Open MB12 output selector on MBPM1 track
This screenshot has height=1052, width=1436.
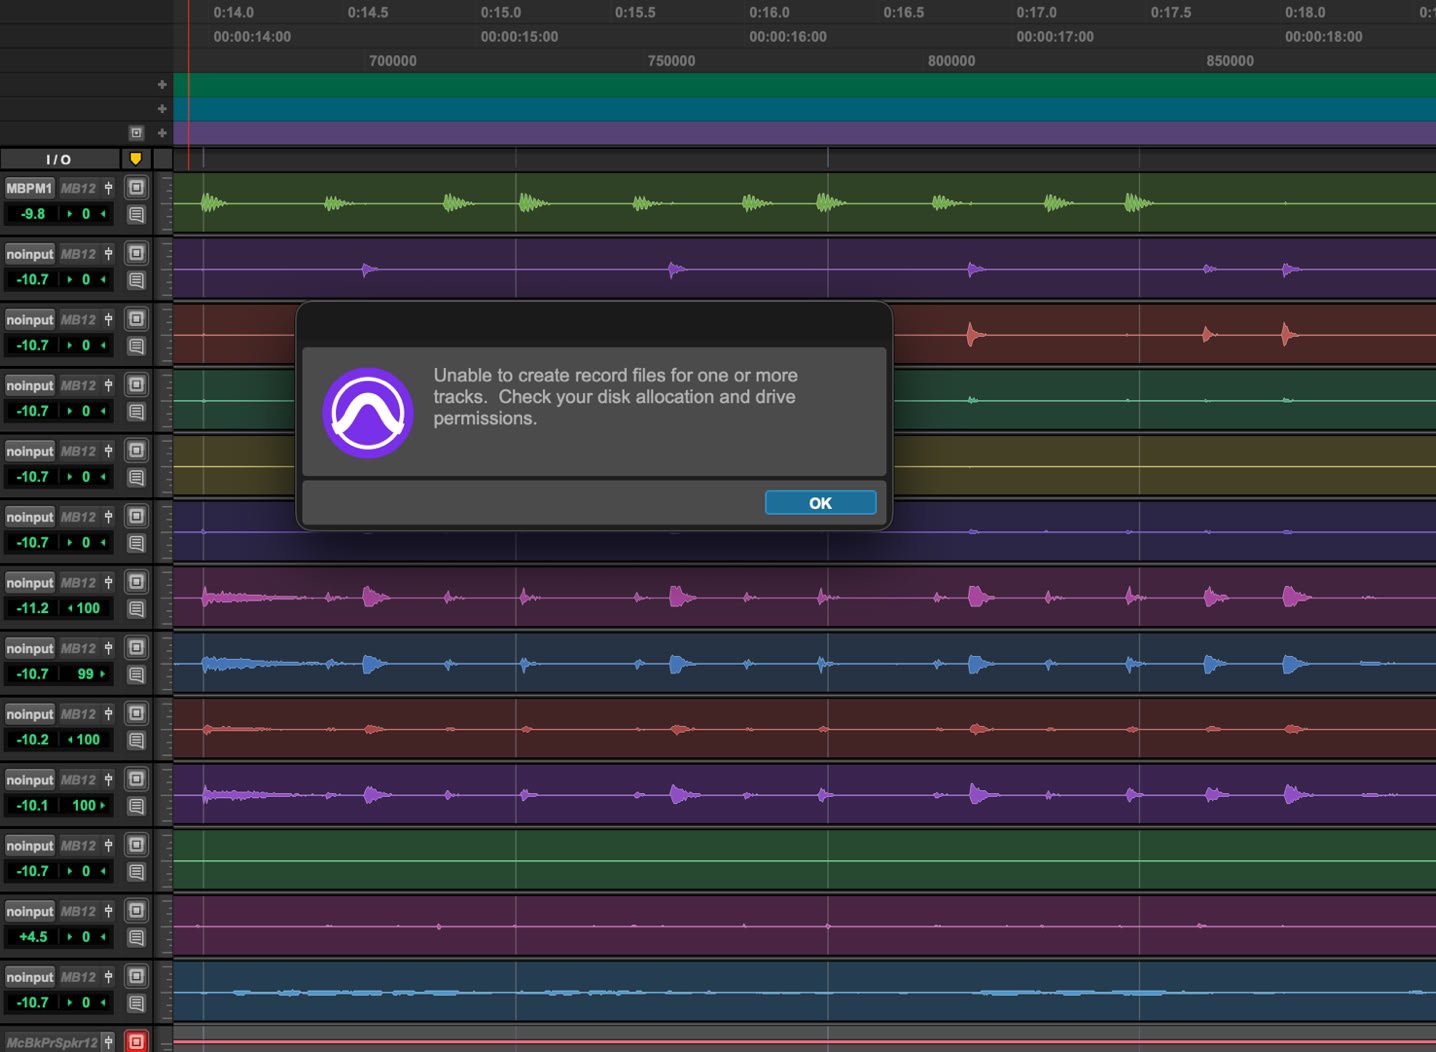click(79, 188)
